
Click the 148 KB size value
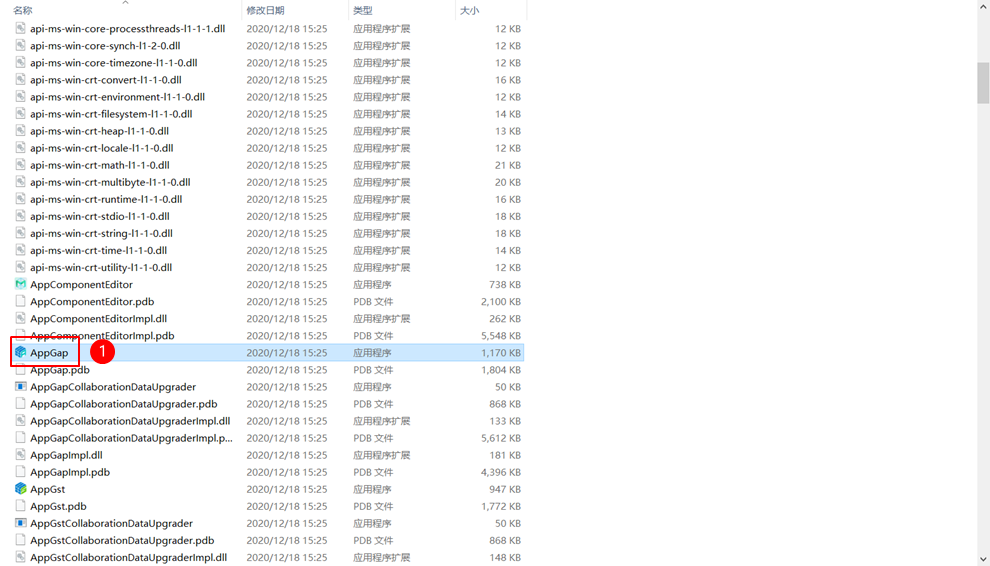coord(505,557)
